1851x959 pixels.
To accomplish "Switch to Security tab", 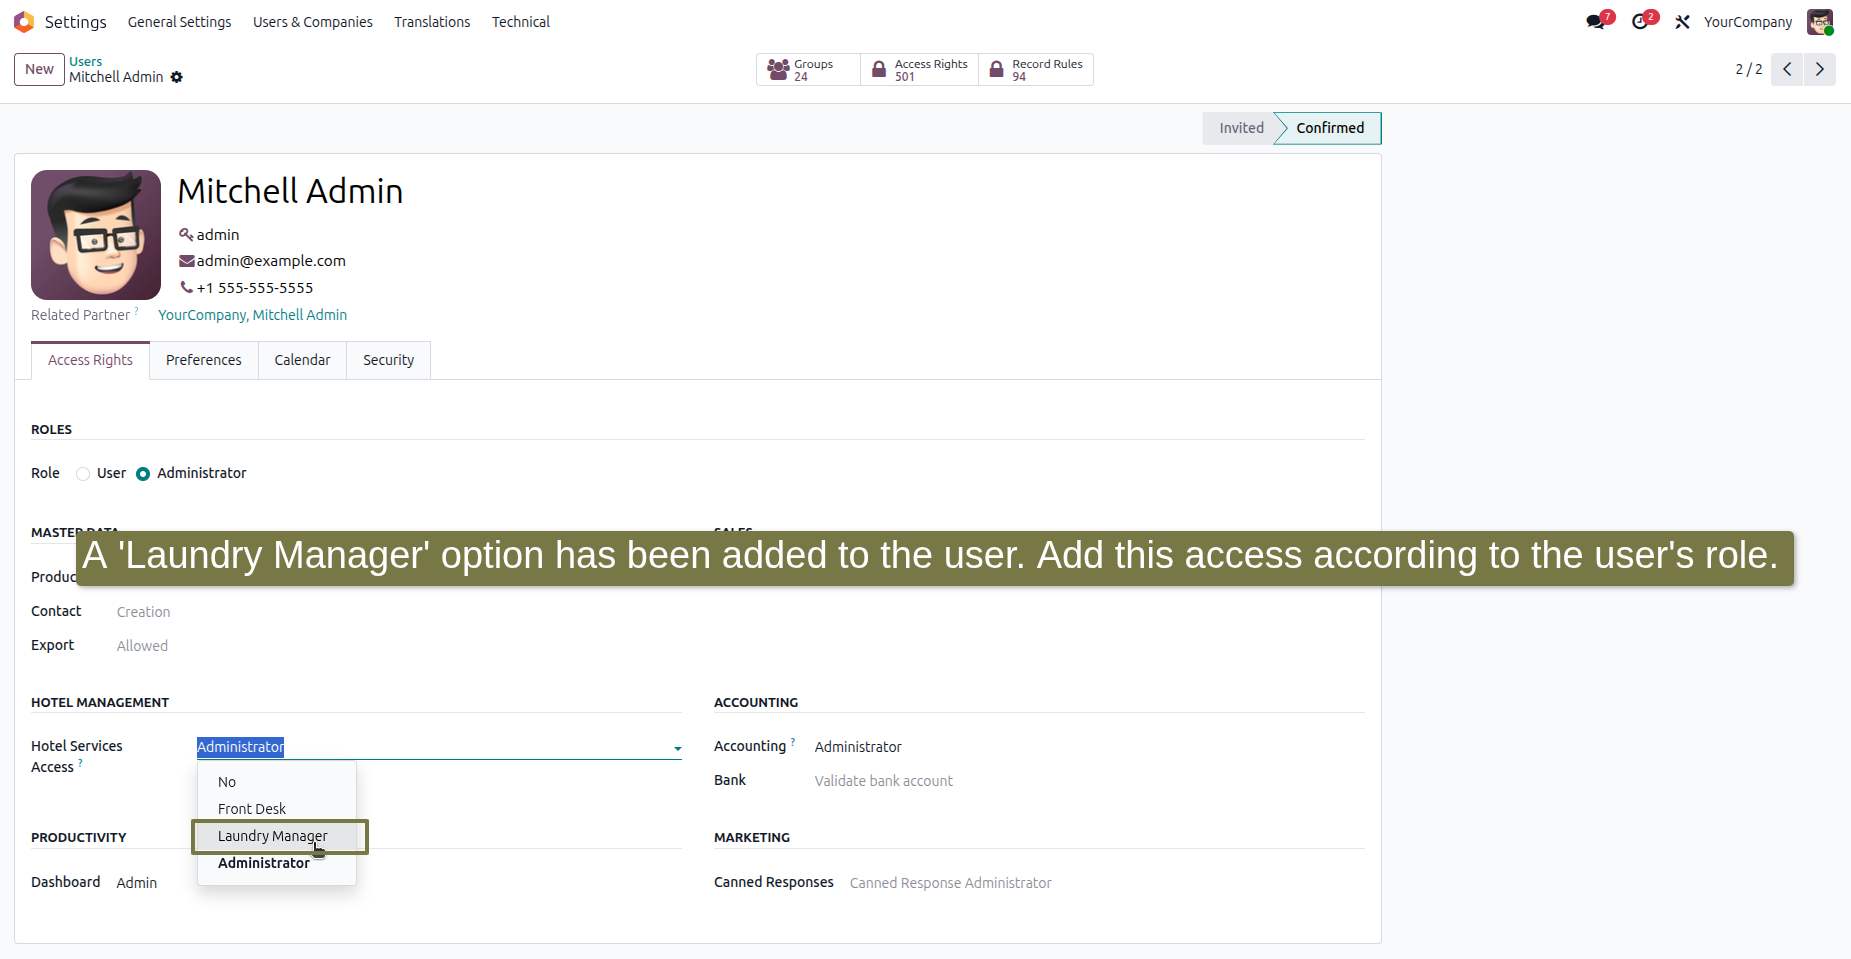I will 388,360.
